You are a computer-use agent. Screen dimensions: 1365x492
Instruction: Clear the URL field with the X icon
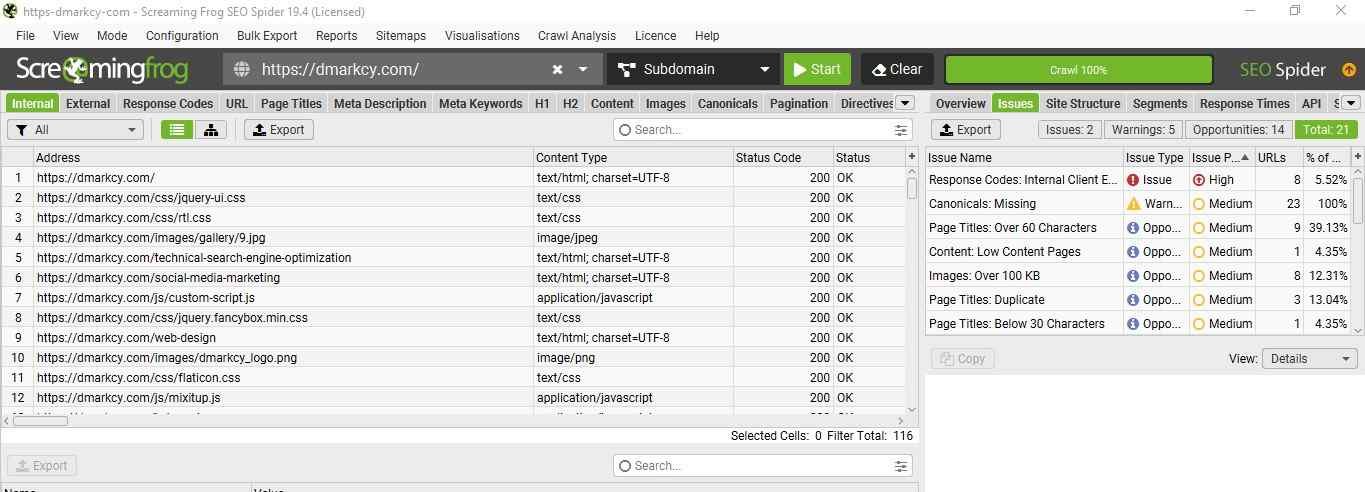[557, 69]
